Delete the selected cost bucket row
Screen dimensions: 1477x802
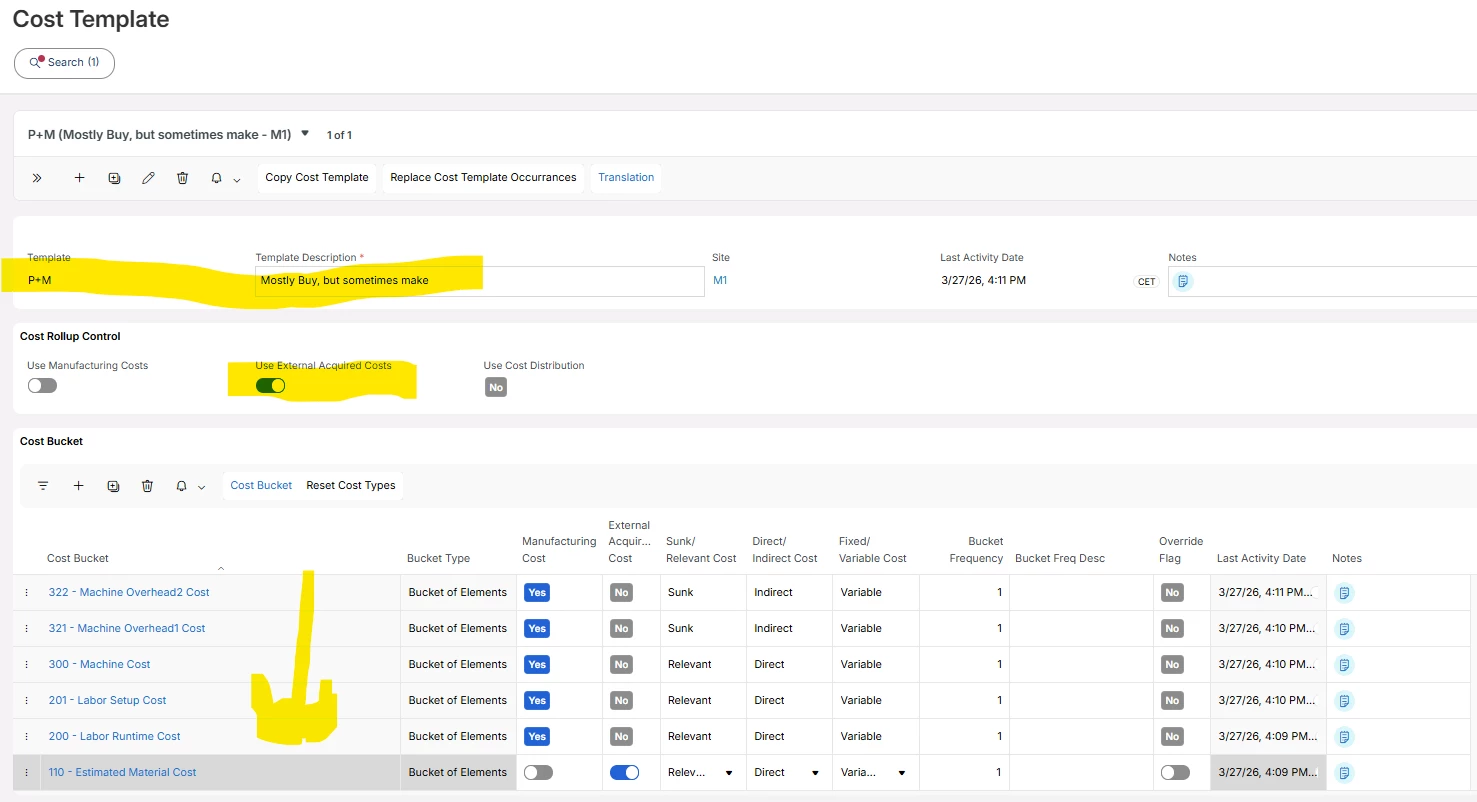147,486
